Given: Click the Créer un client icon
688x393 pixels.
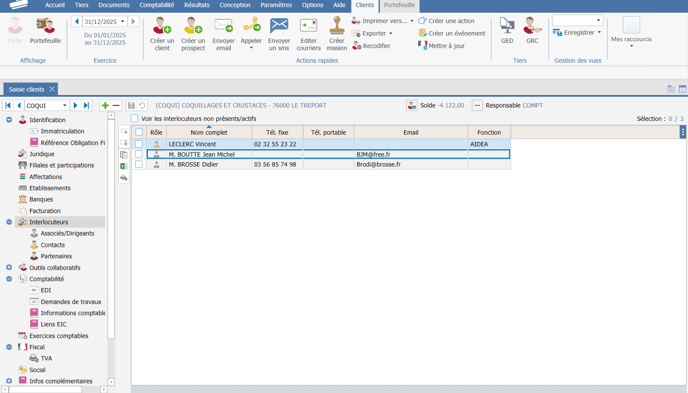Looking at the screenshot, I should 162,26.
